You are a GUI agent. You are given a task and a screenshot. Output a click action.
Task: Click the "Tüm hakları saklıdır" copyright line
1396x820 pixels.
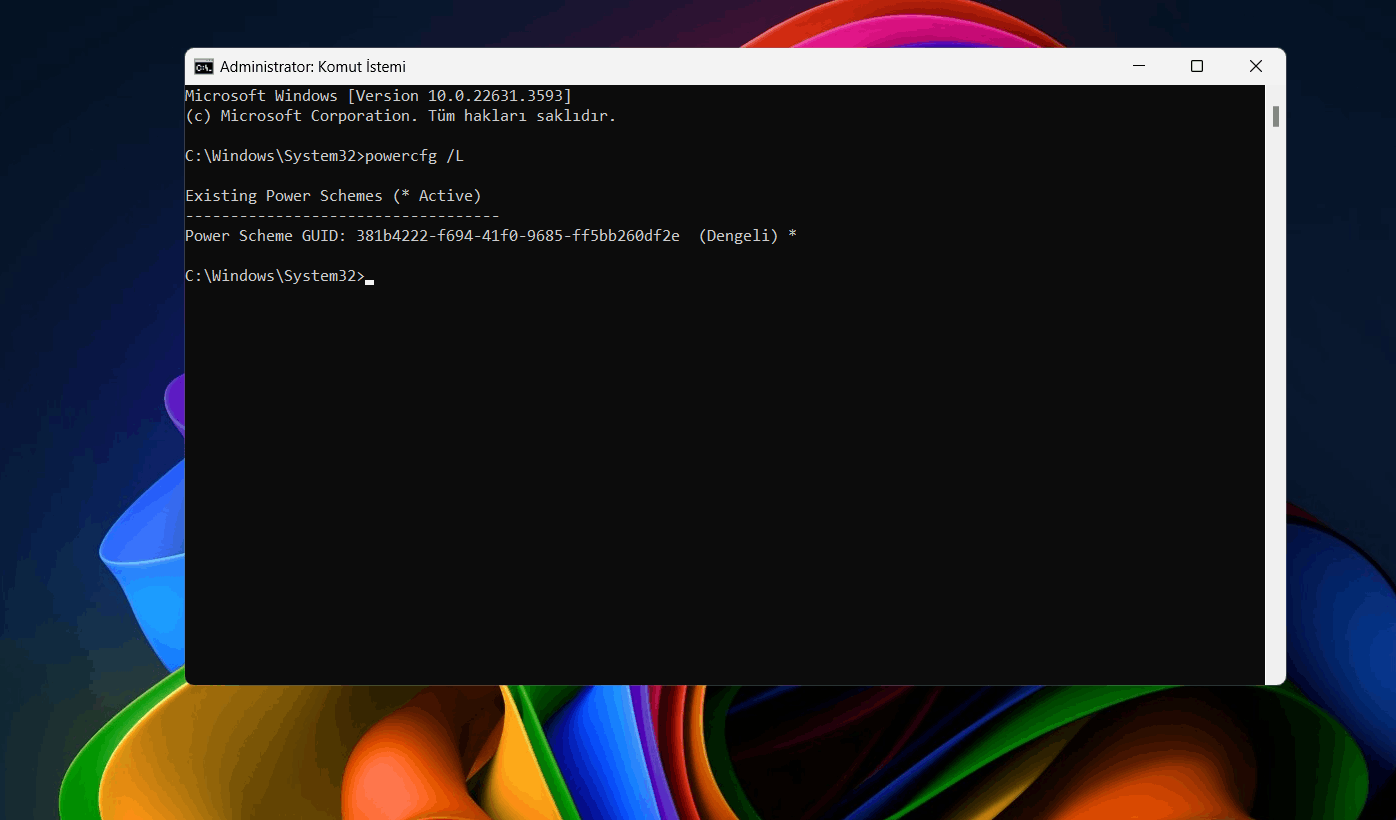(401, 116)
